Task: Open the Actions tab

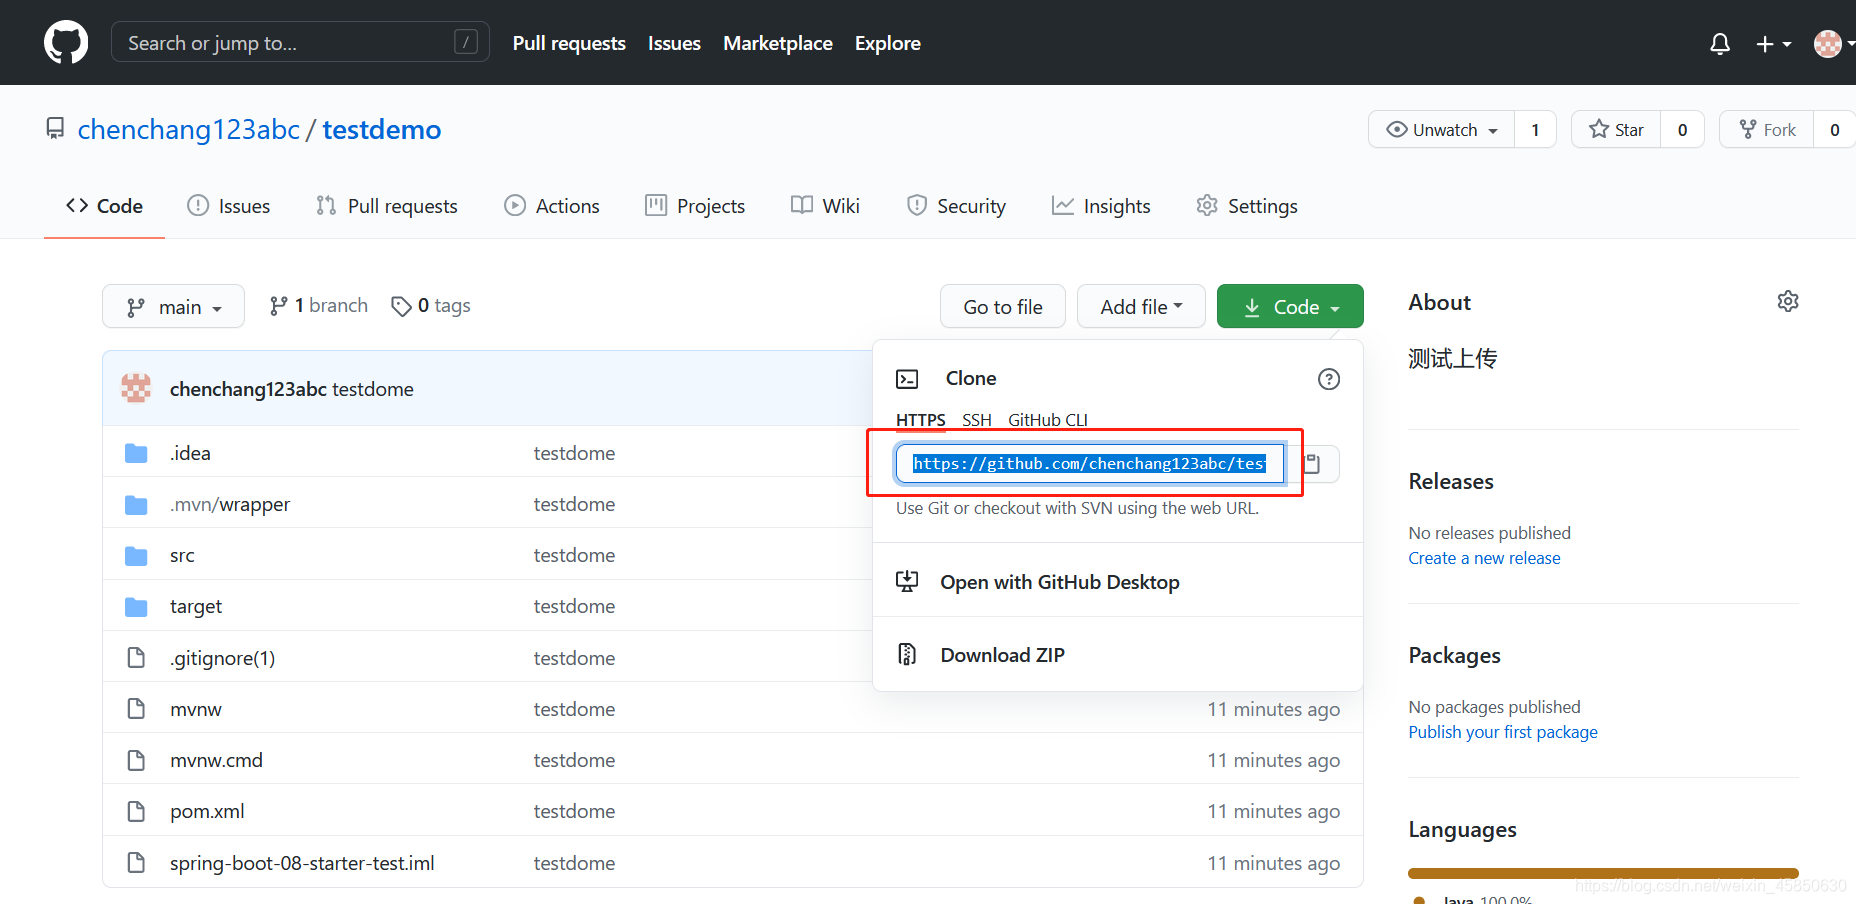Action: (552, 206)
